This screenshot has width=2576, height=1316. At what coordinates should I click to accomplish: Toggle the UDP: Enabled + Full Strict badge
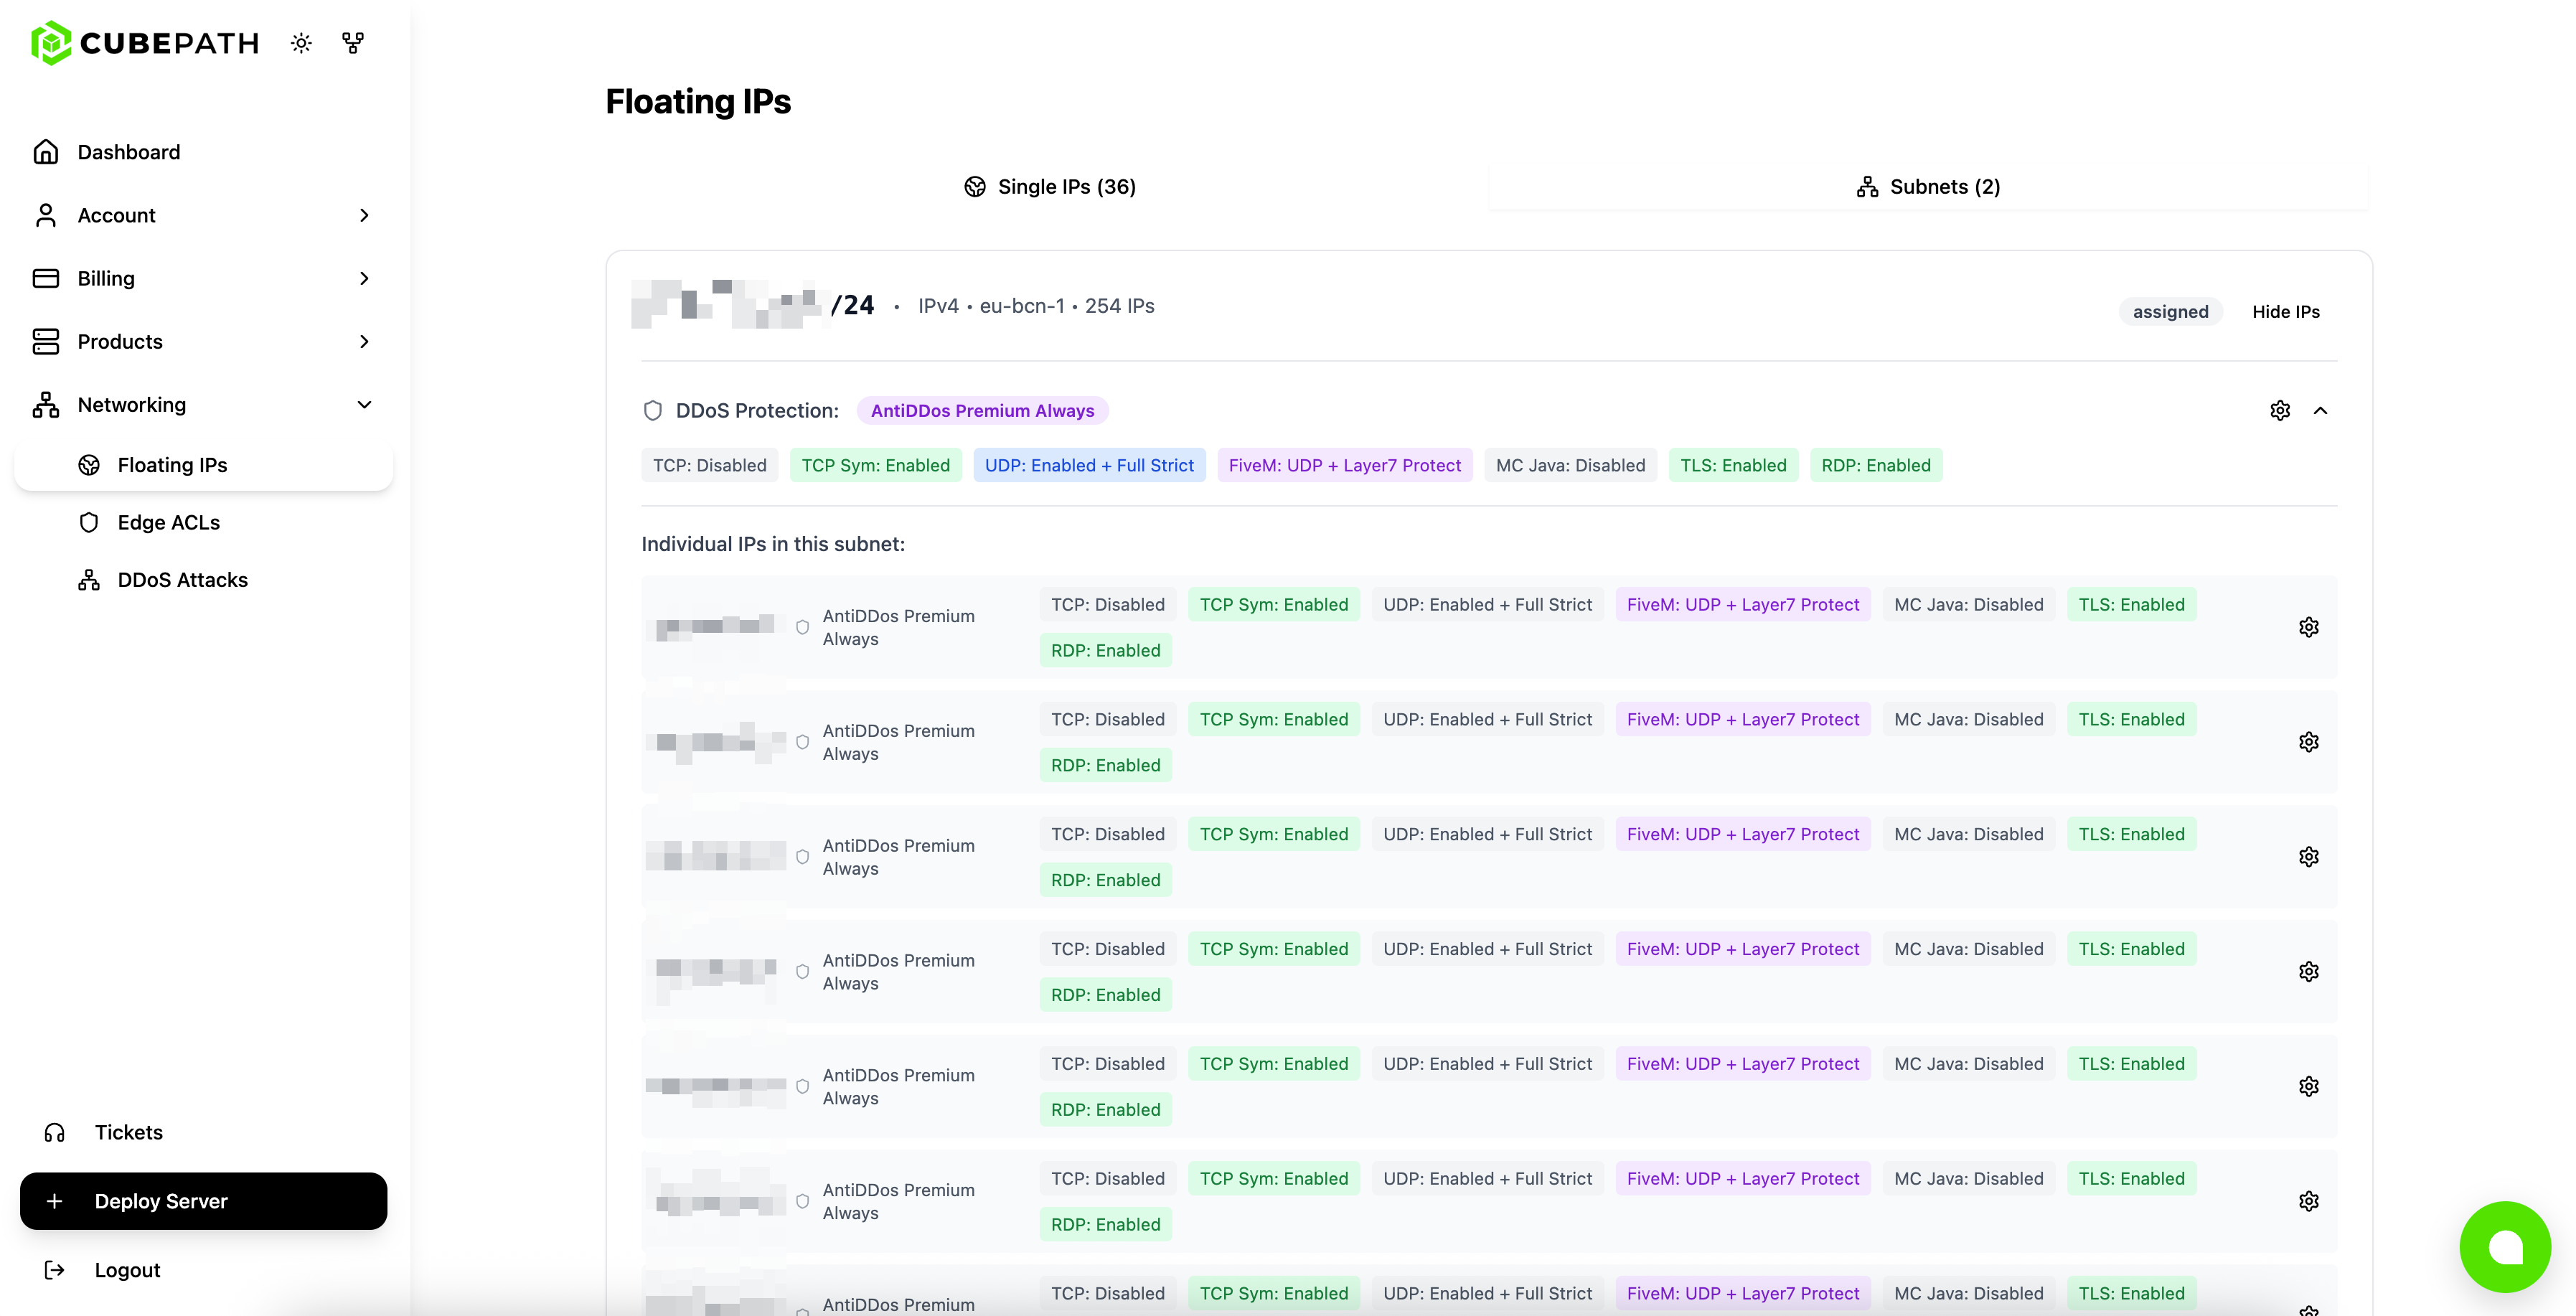pyautogui.click(x=1089, y=464)
